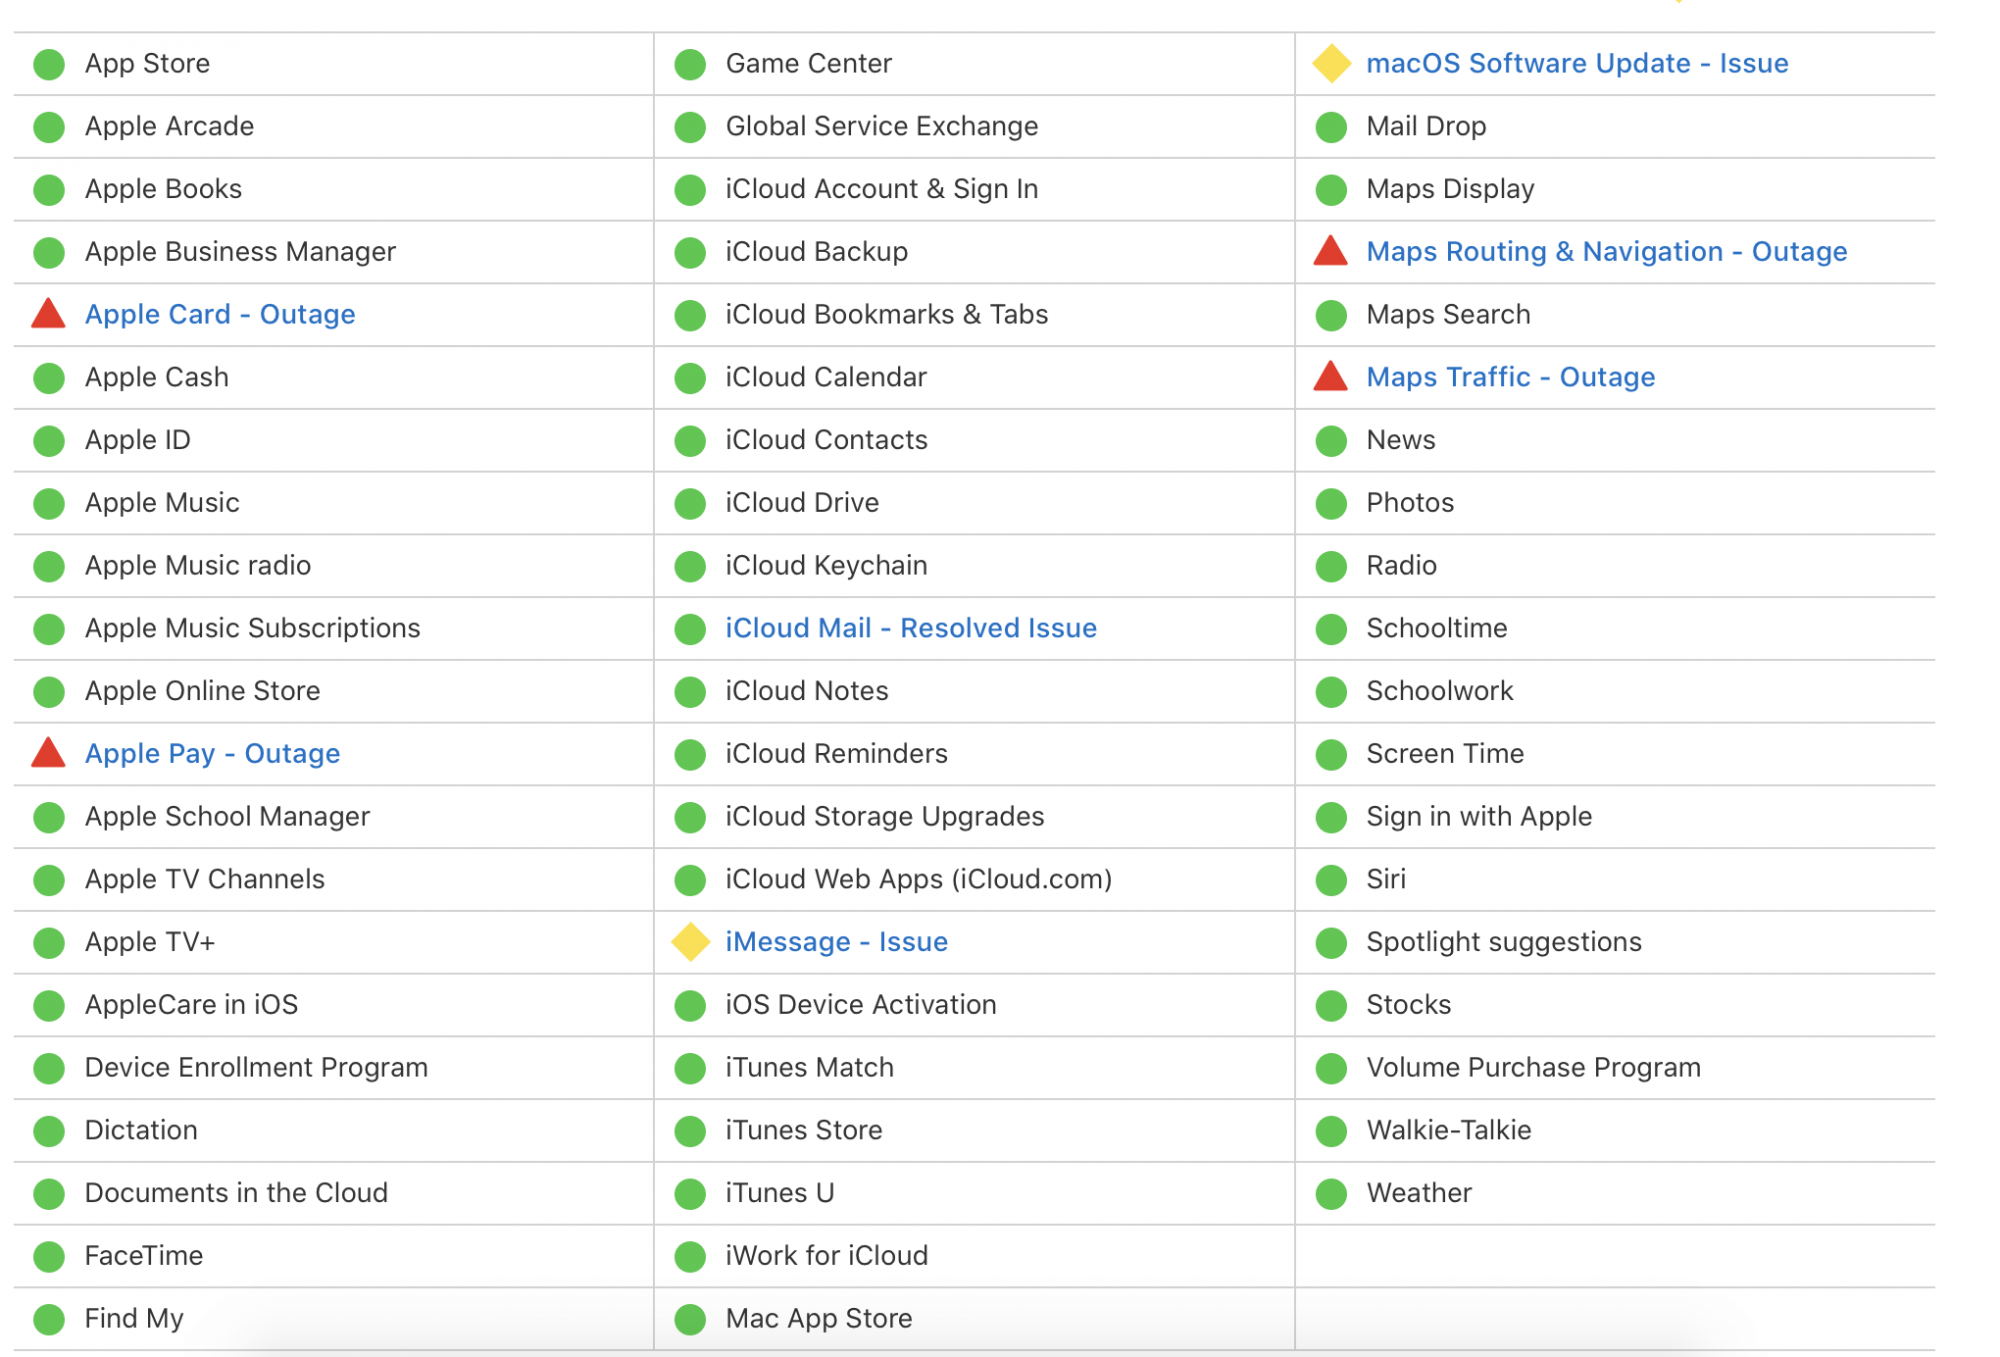Click the iCloud Keychain entry
Screen dimensions: 2000x1357
[x=827, y=565]
